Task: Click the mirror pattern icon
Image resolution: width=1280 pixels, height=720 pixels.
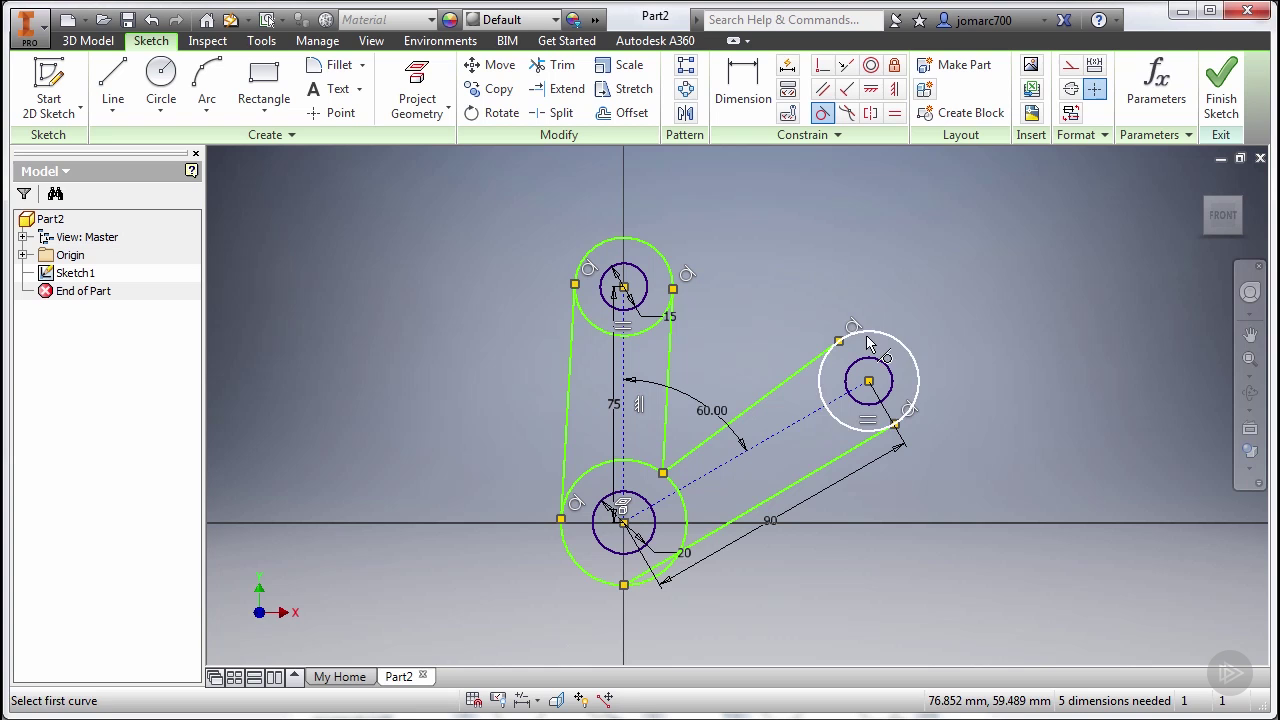Action: click(x=686, y=113)
